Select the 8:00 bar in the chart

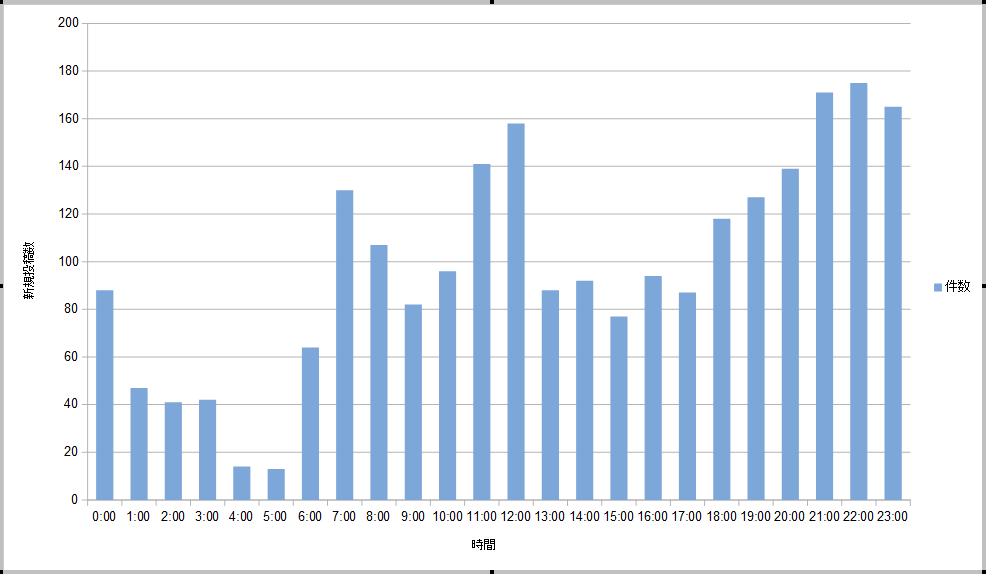click(379, 372)
